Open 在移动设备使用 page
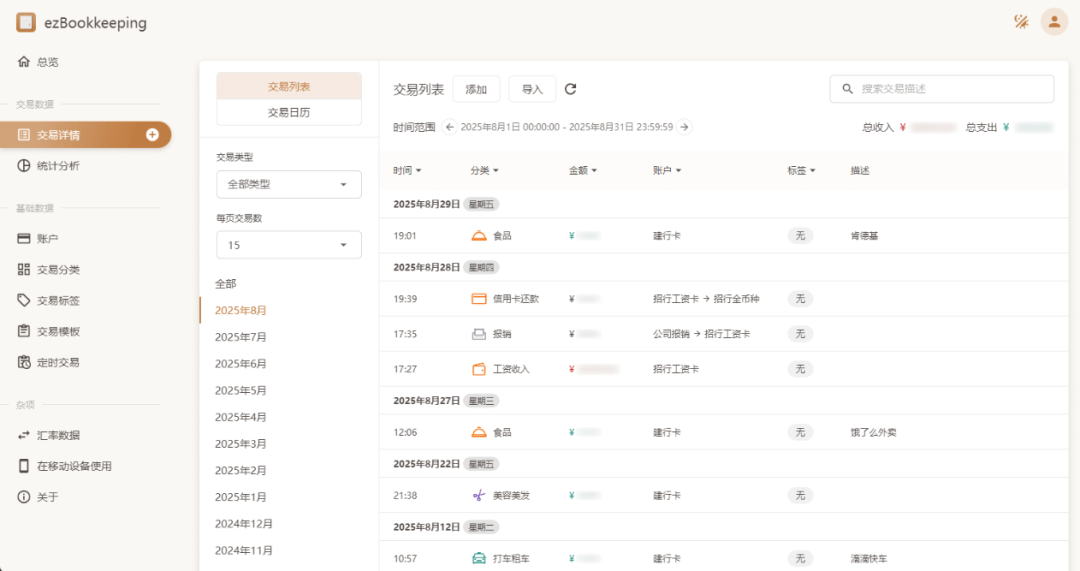 pos(86,466)
